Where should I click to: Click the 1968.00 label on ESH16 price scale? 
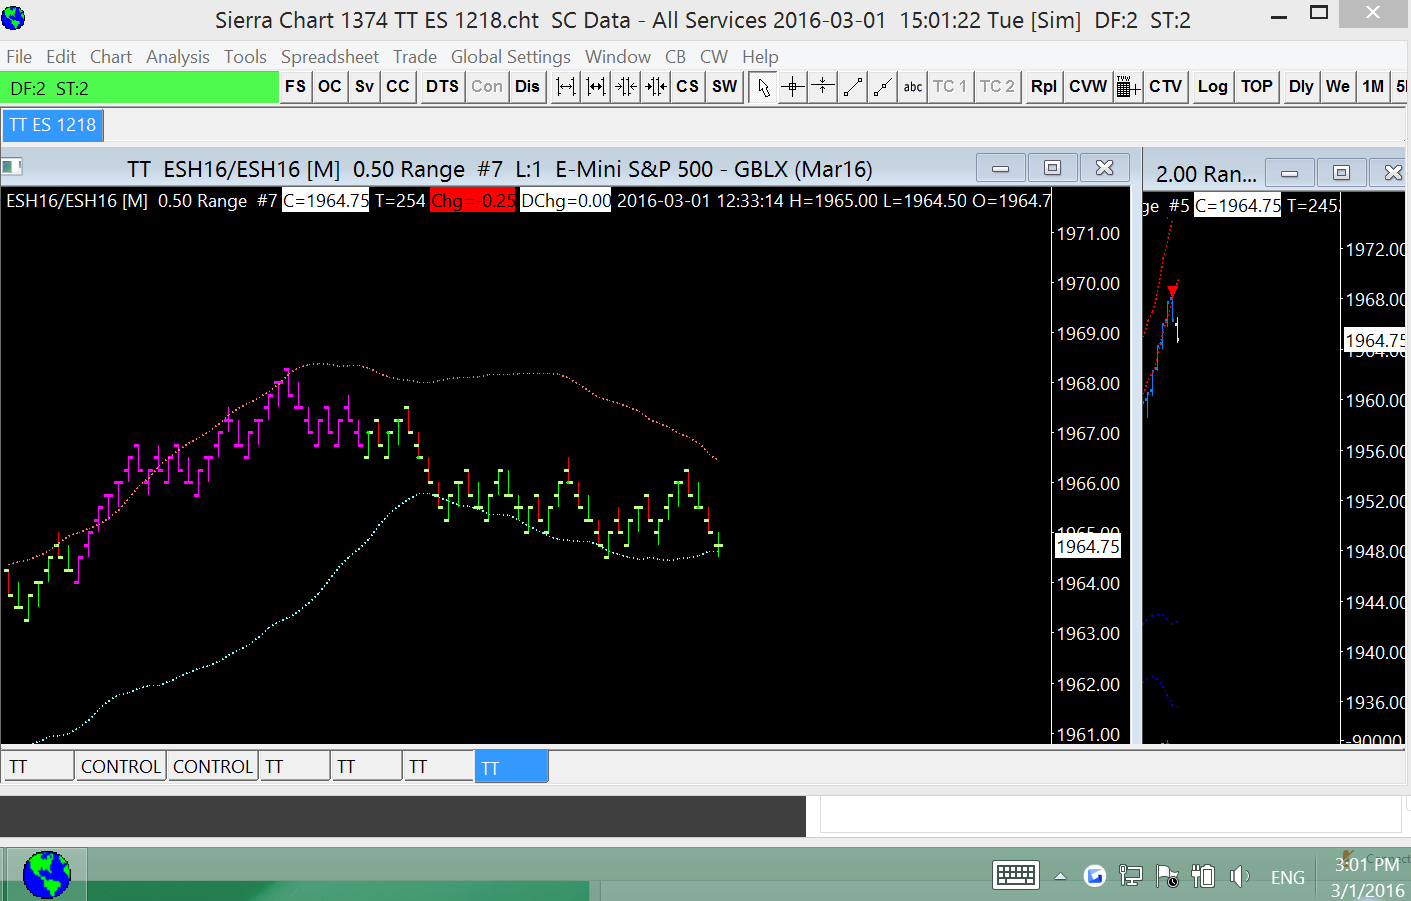[x=1088, y=384]
